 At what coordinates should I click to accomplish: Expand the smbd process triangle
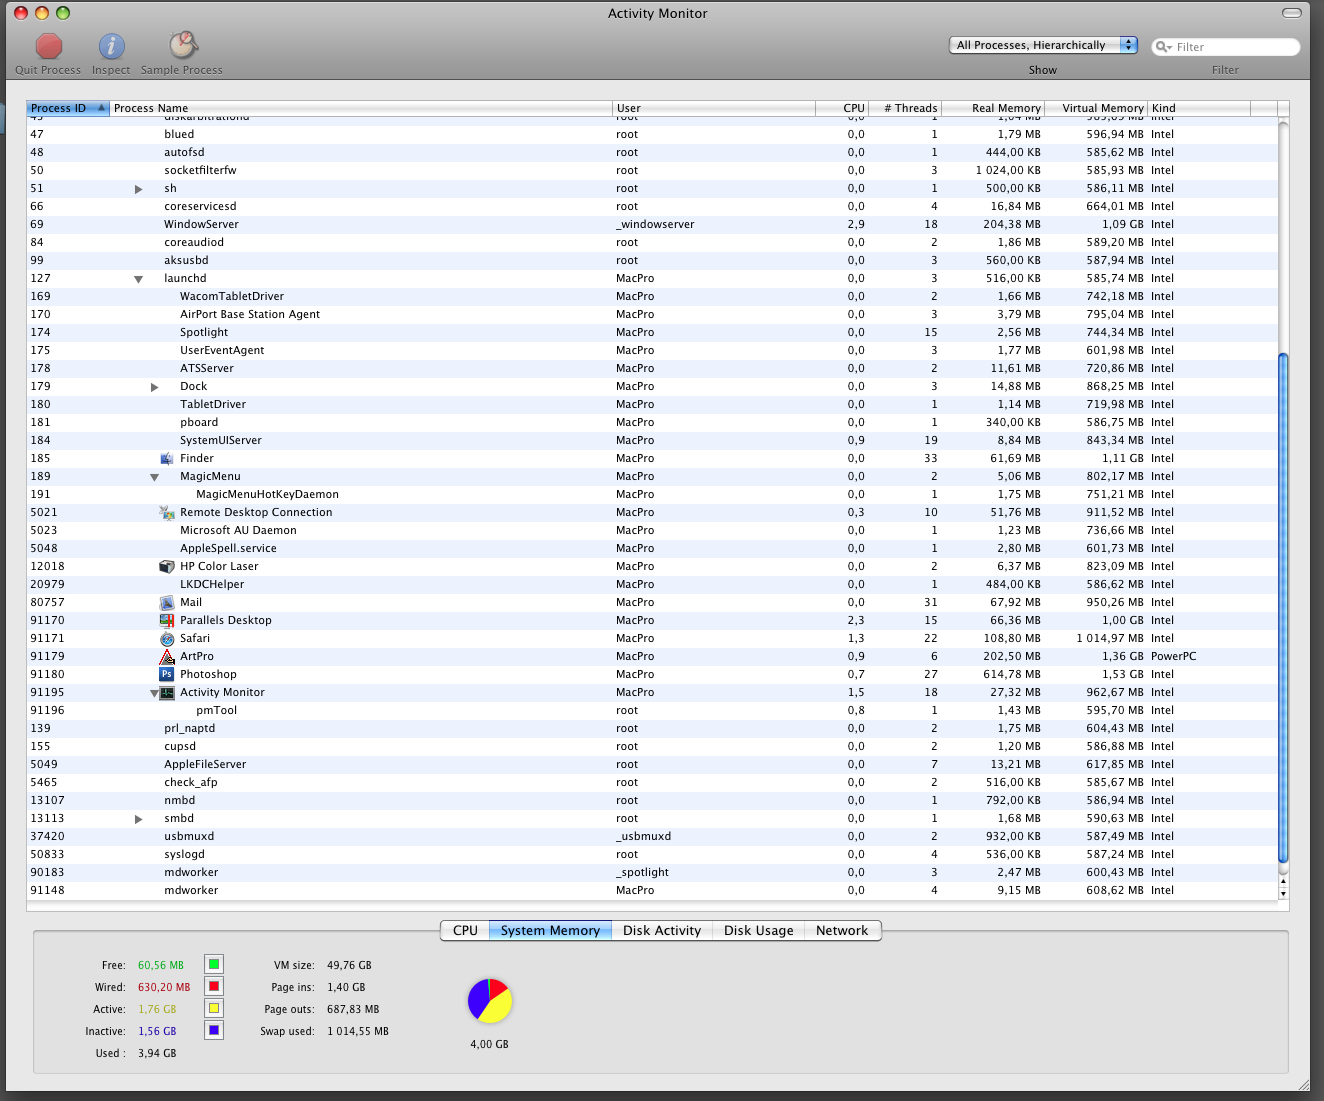139,818
